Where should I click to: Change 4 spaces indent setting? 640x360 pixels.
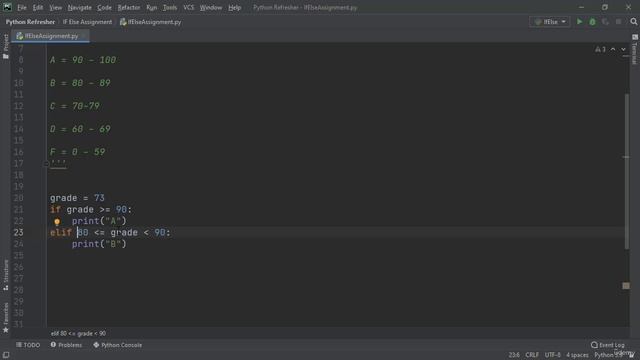point(577,355)
